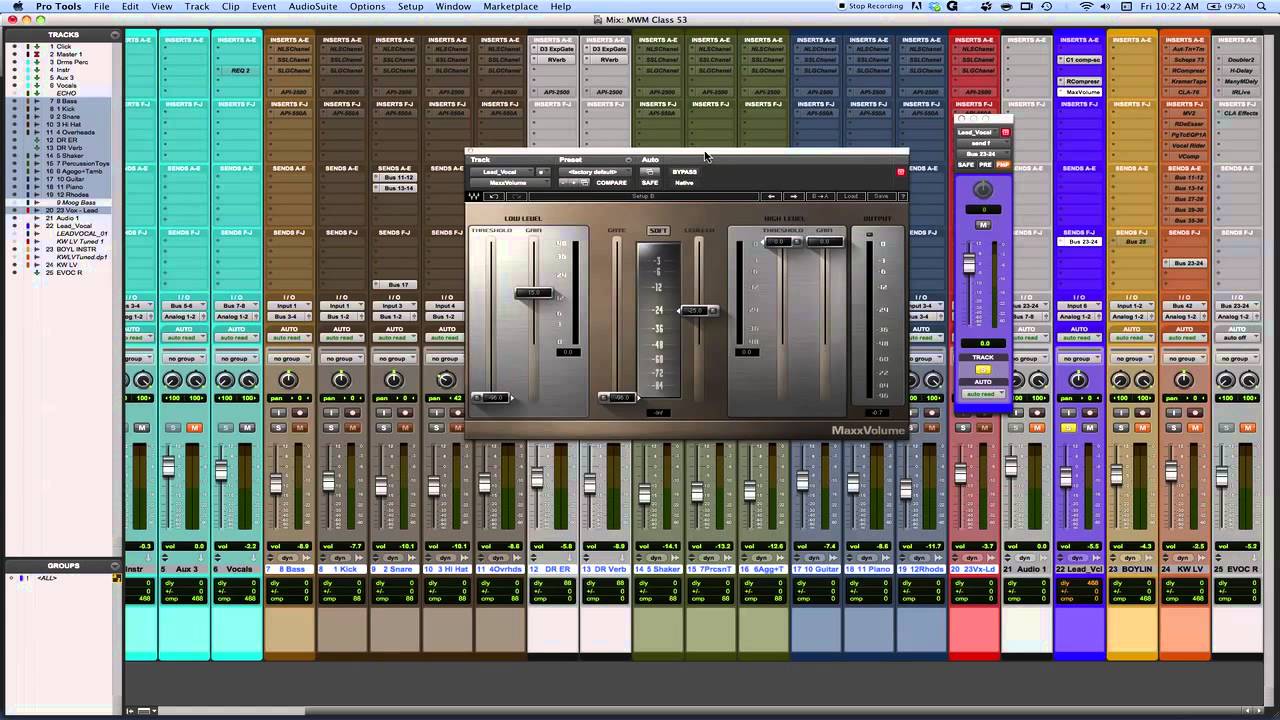Mute the 2 Snare track
The height and width of the screenshot is (720, 1280).
405,428
